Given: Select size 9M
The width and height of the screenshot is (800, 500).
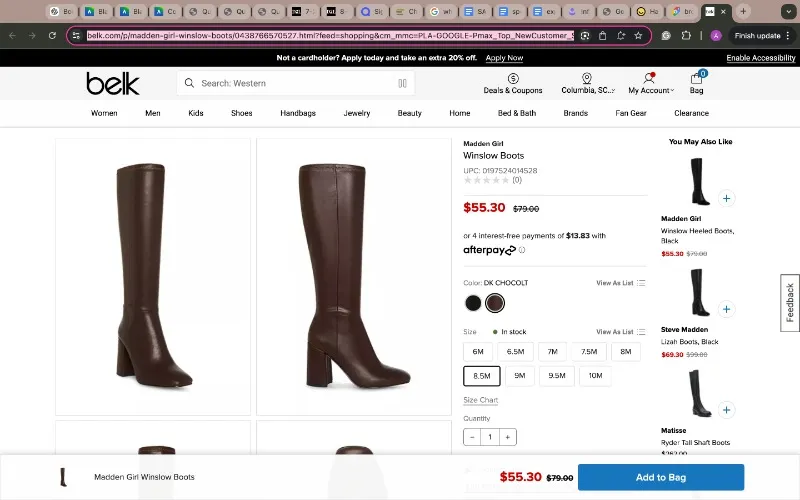Looking at the screenshot, I should point(520,376).
